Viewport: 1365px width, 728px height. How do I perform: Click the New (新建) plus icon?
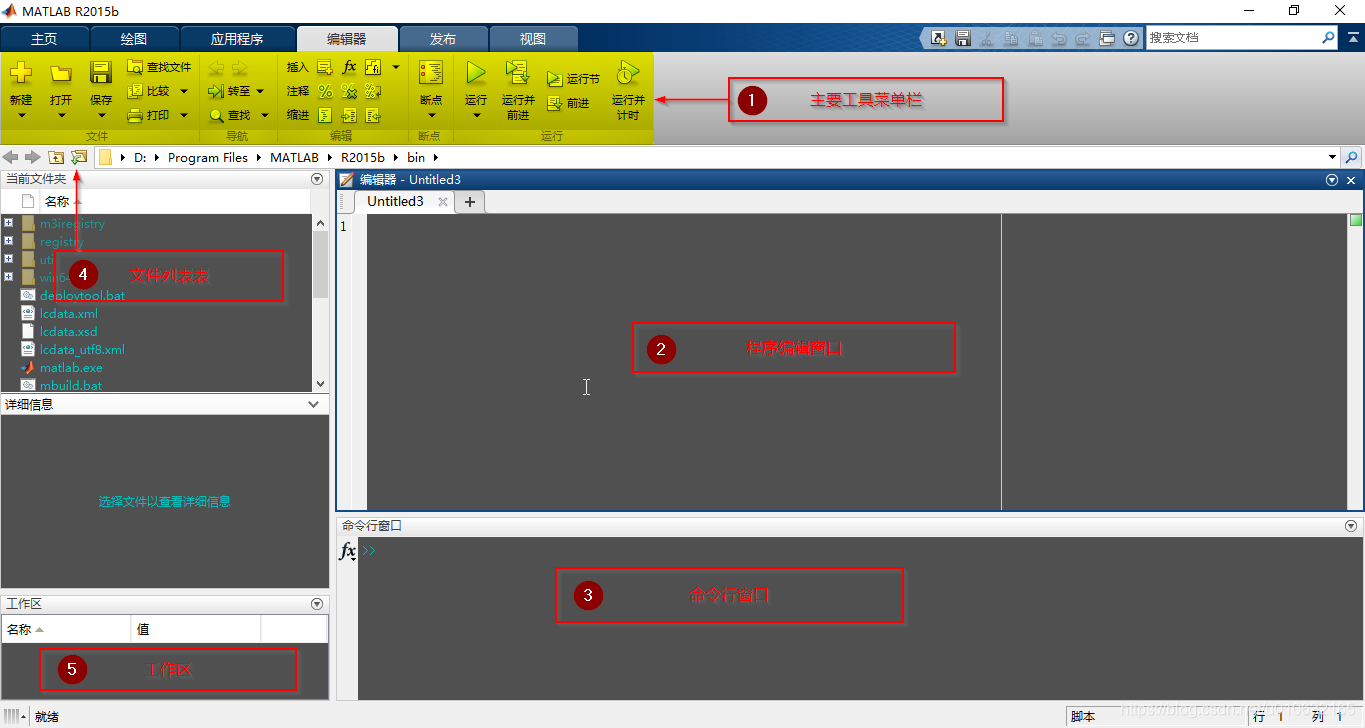coord(21,73)
